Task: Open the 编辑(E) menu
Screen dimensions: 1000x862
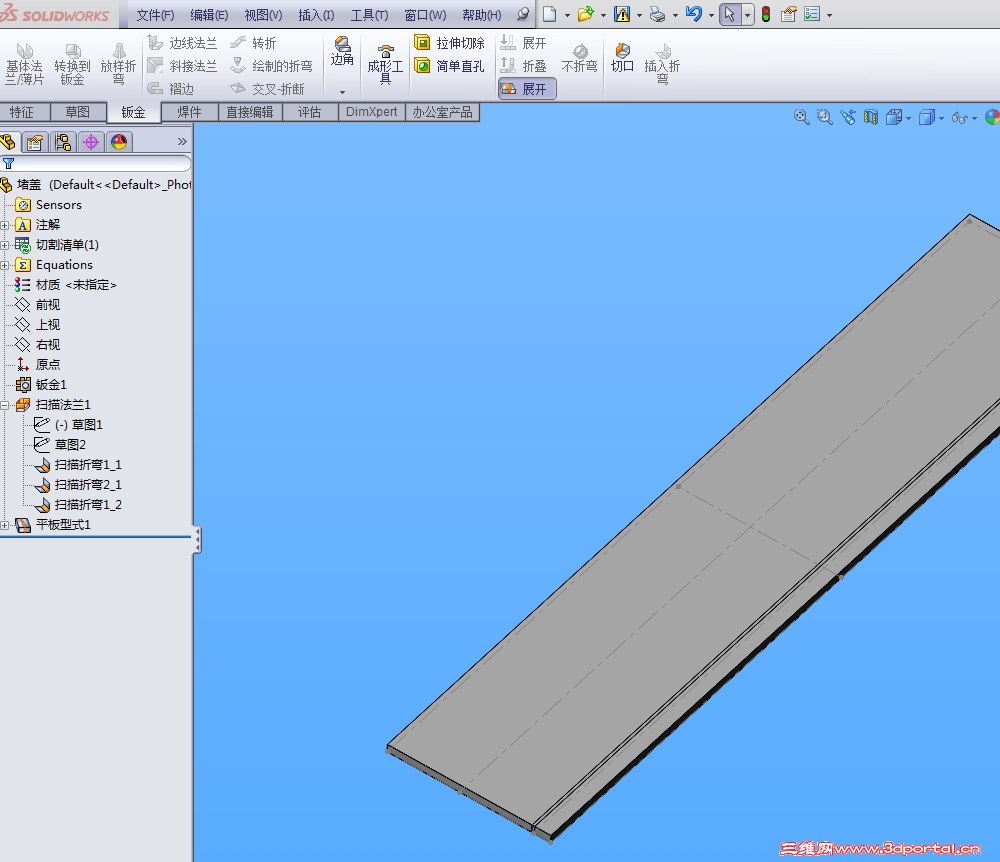Action: click(x=209, y=15)
